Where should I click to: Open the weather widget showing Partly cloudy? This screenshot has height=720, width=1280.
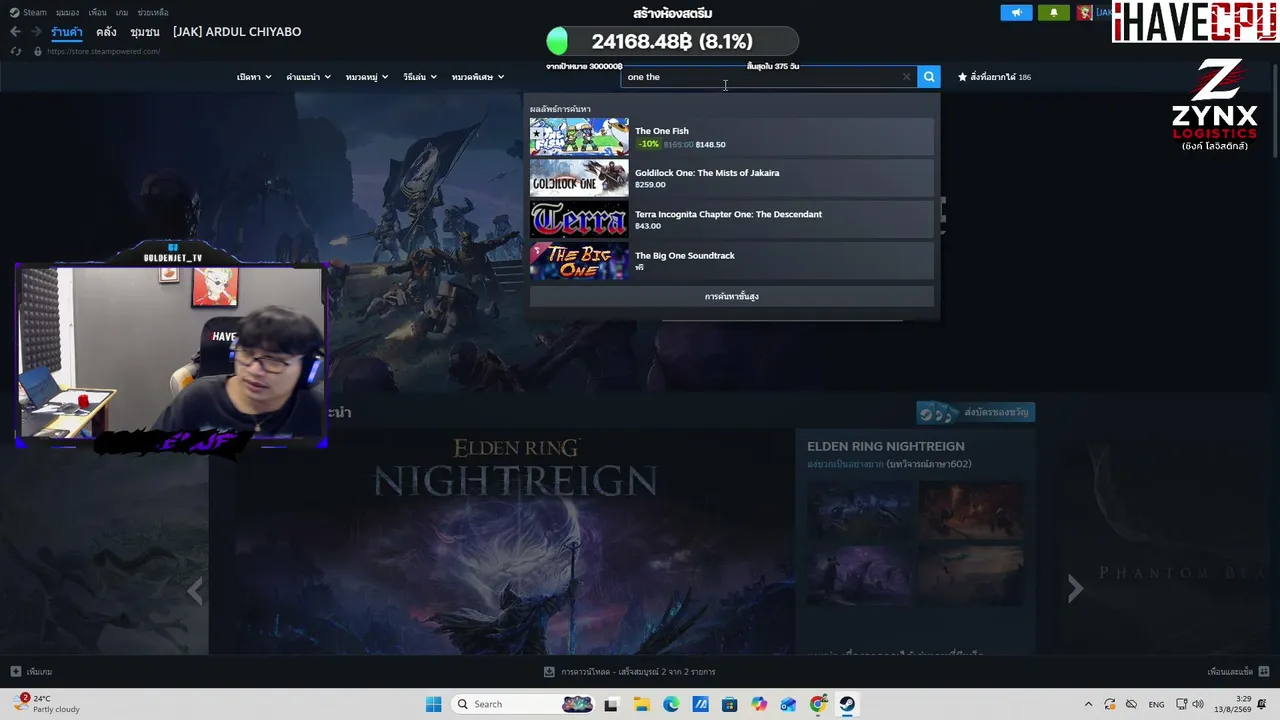[46, 704]
